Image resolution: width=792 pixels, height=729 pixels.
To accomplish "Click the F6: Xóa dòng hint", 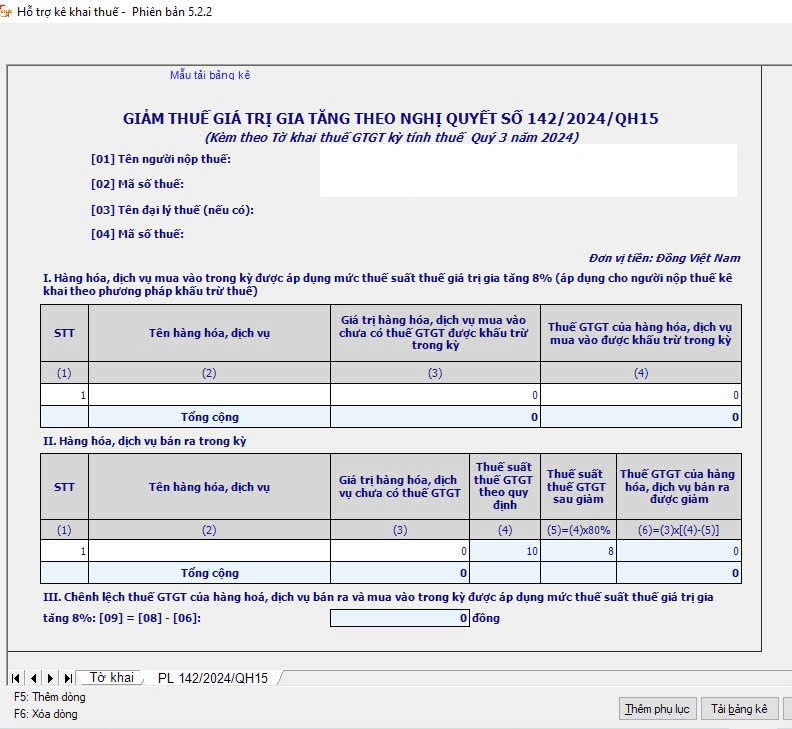I will point(45,714).
